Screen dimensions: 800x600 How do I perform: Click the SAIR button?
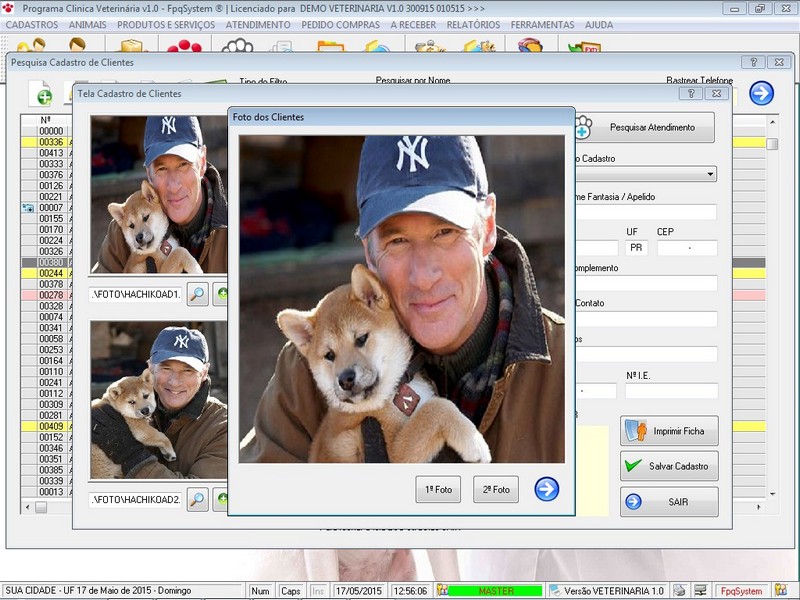[669, 502]
